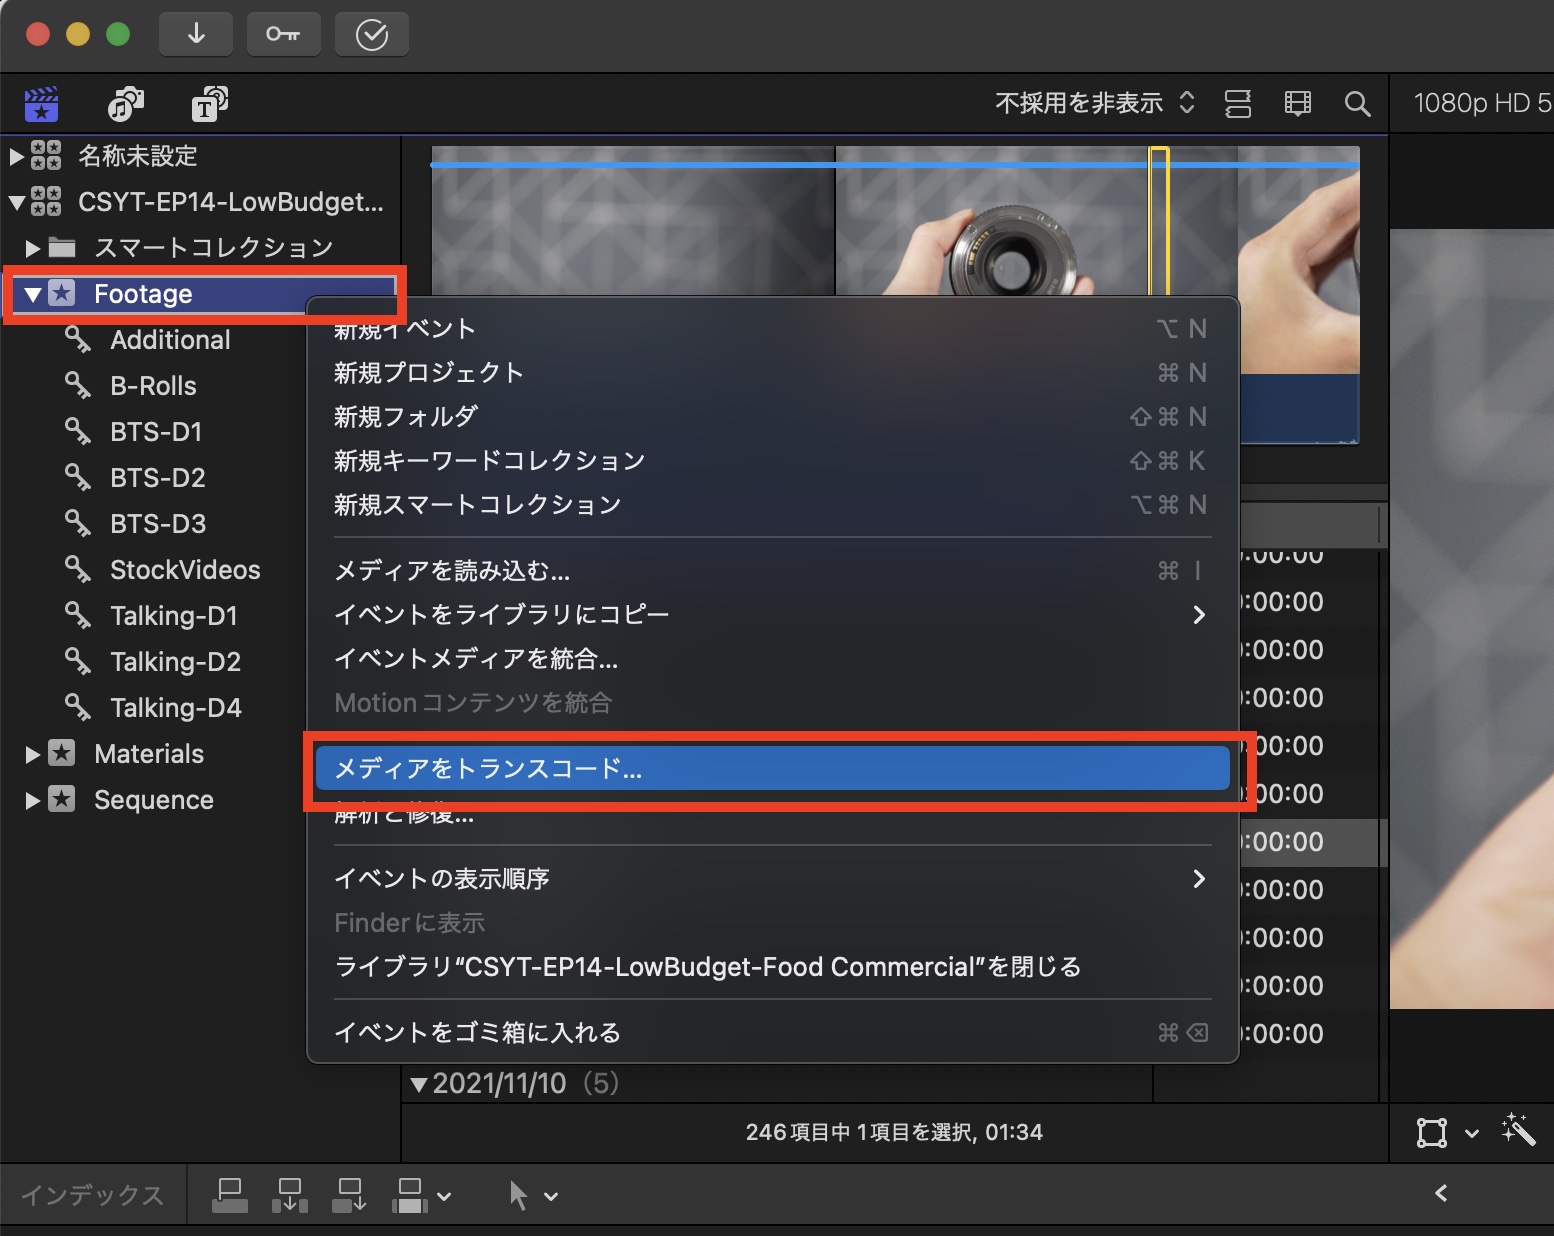
Task: Select the BTS-D2 keyword collection
Action: coord(158,478)
